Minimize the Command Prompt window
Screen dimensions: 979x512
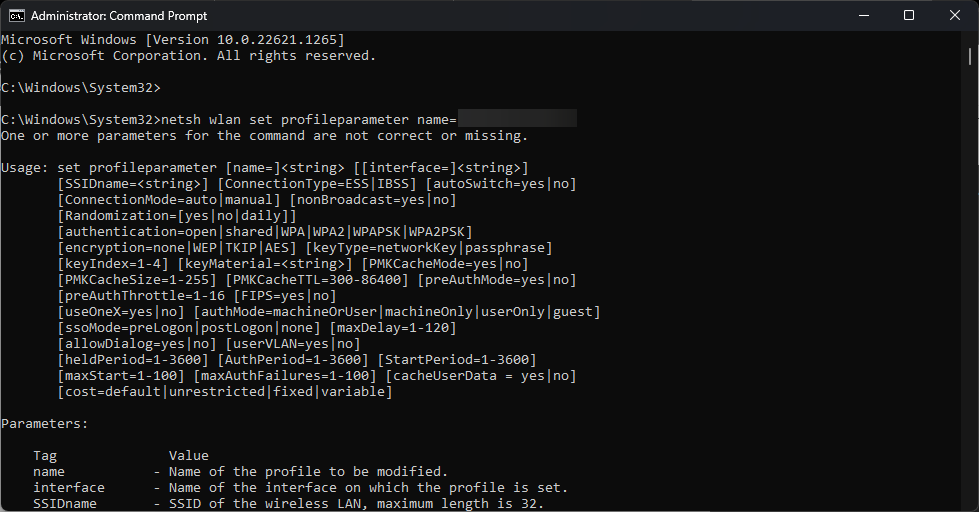coord(863,16)
